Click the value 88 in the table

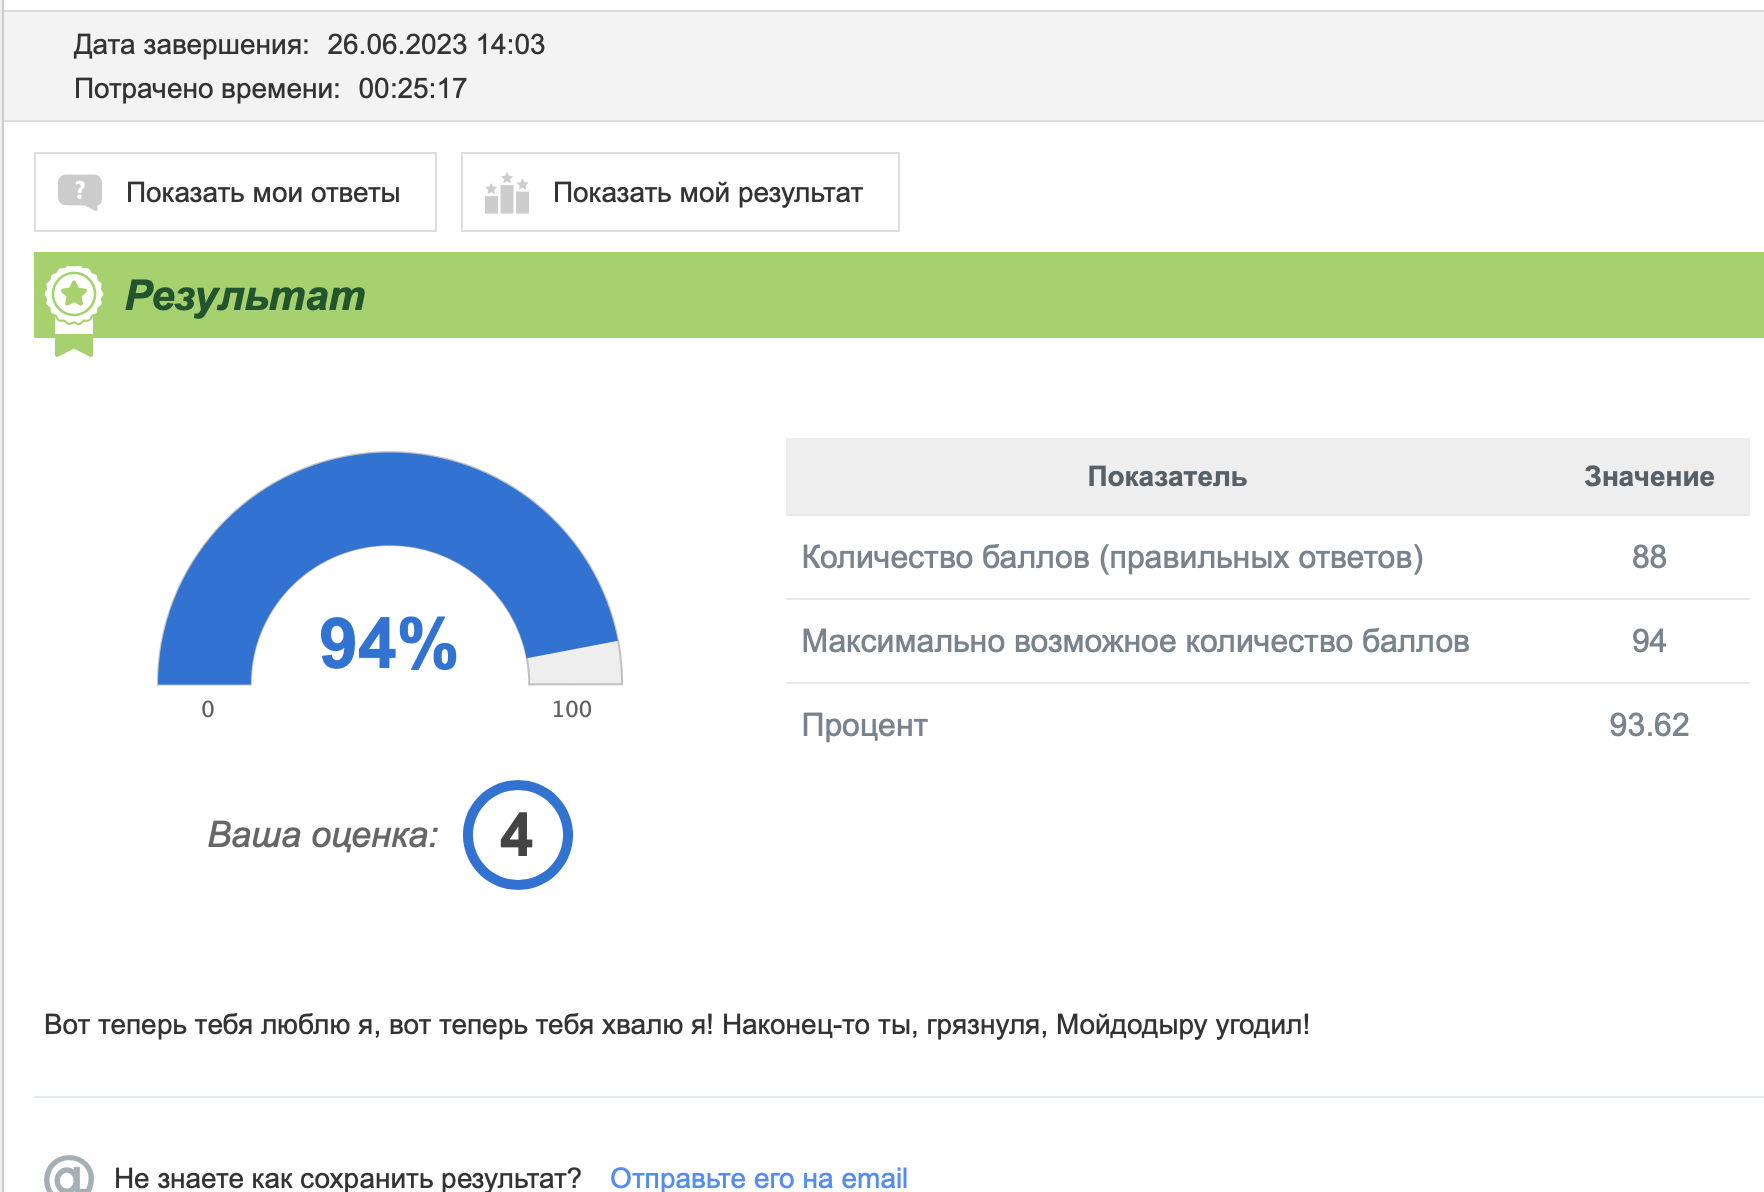1649,557
